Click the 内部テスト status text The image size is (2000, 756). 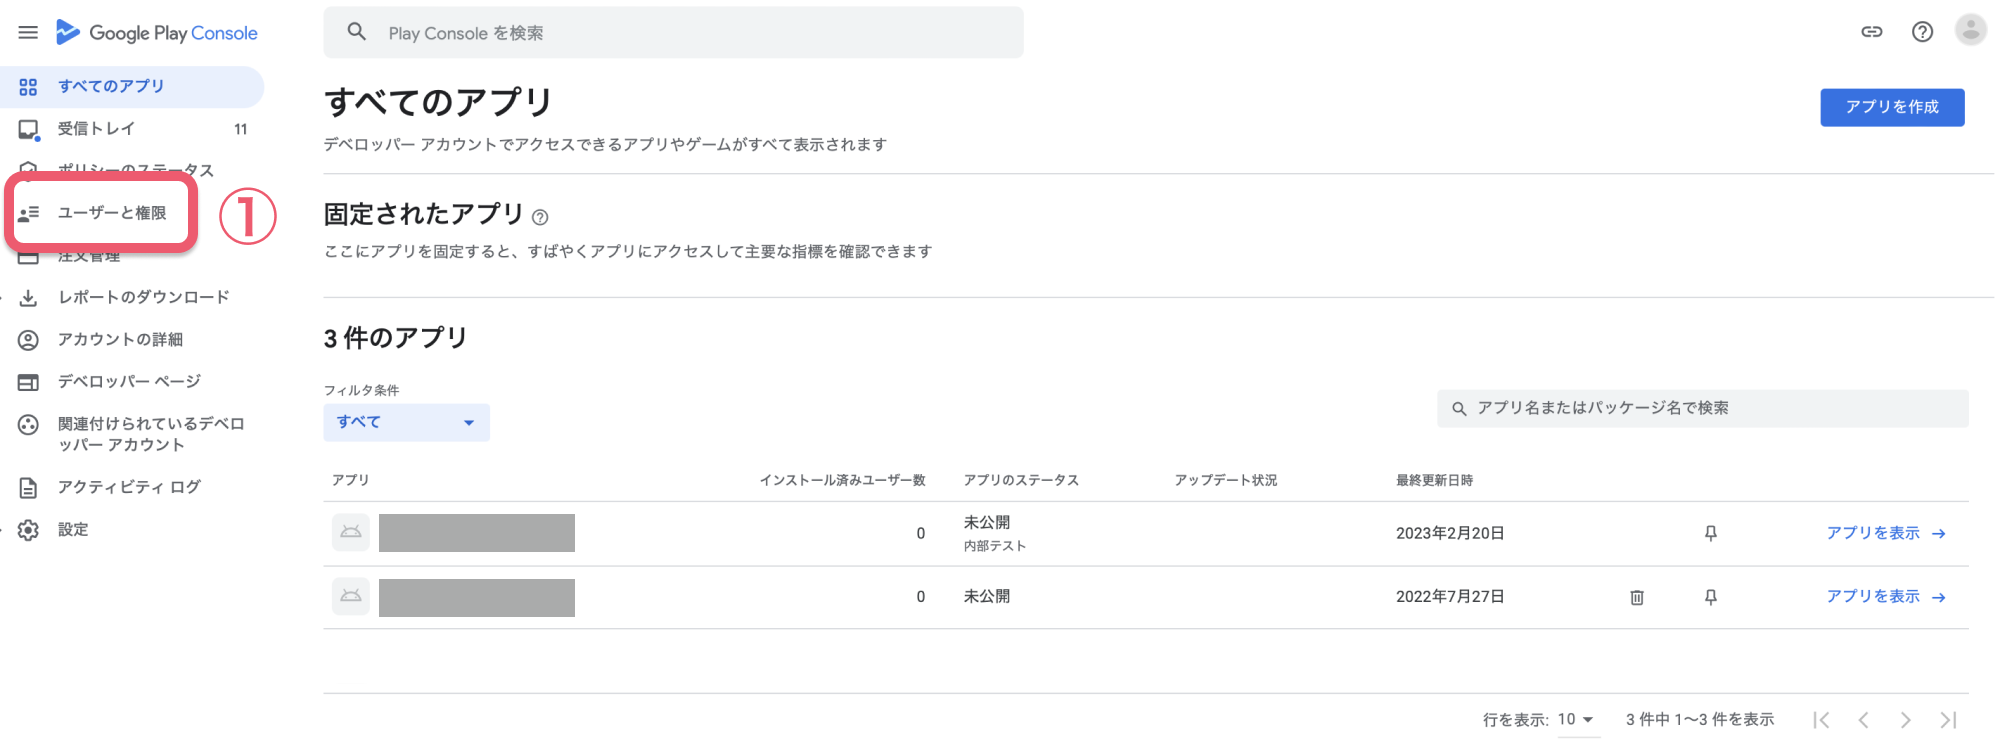[x=995, y=546]
